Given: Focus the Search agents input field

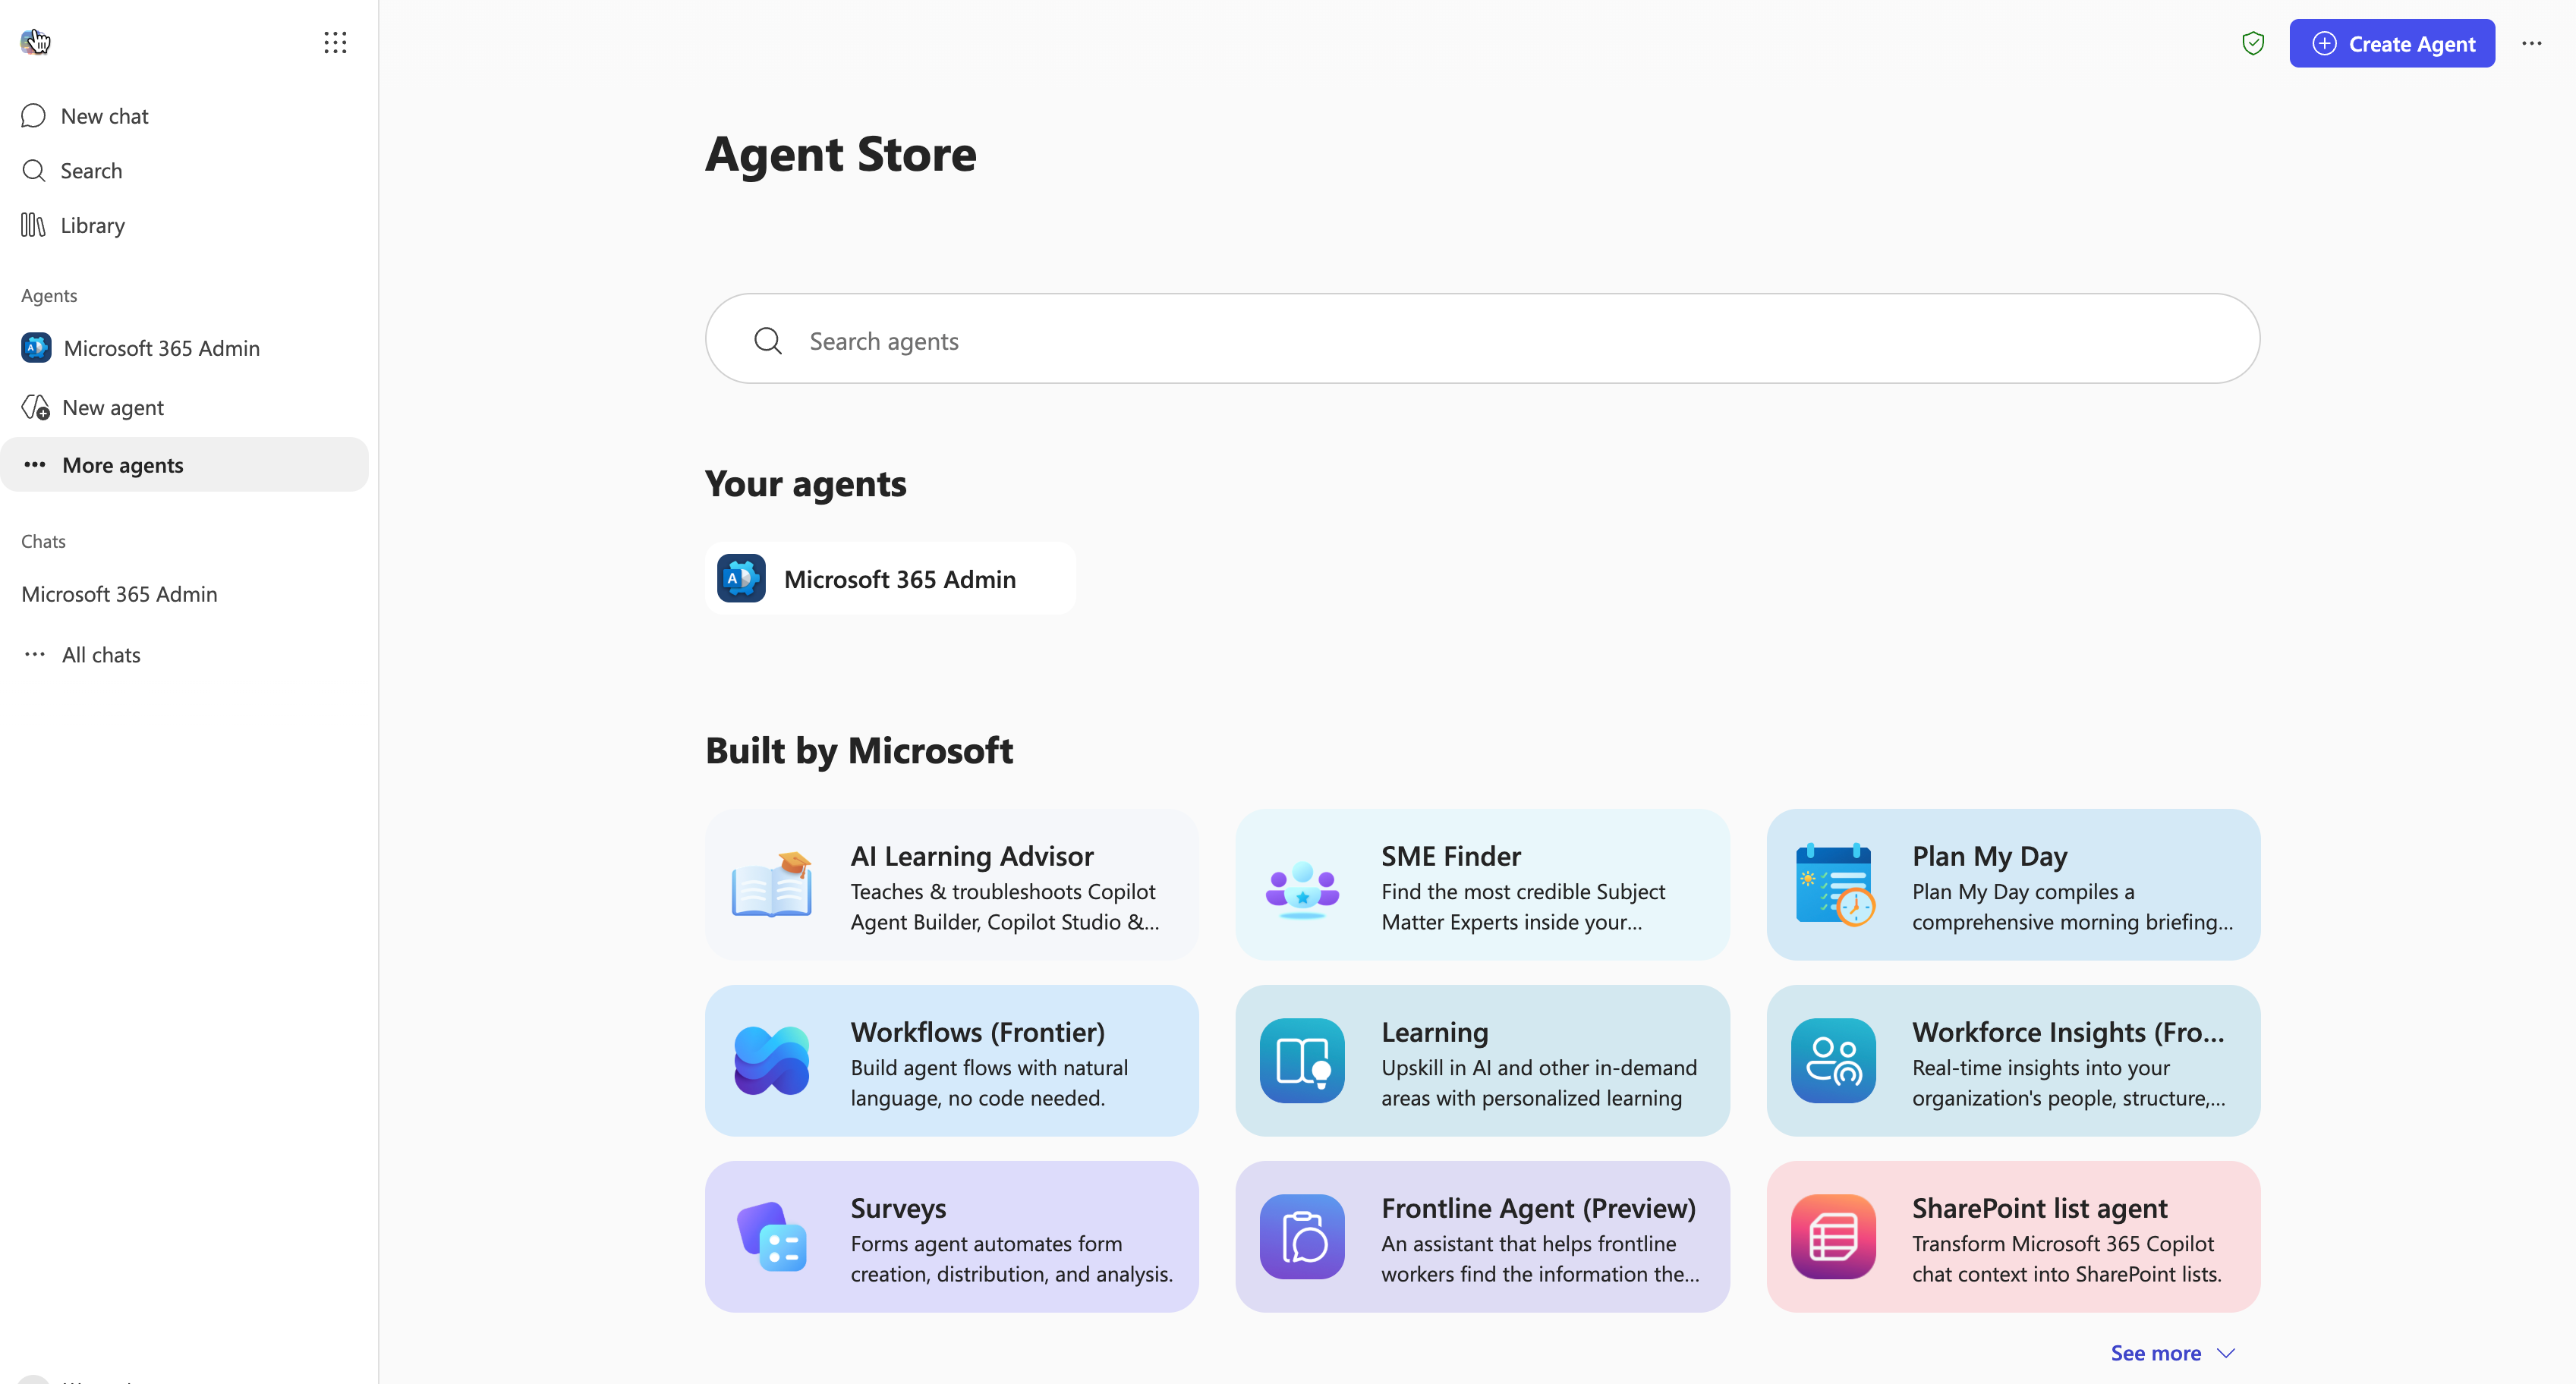Looking at the screenshot, I should (1482, 339).
